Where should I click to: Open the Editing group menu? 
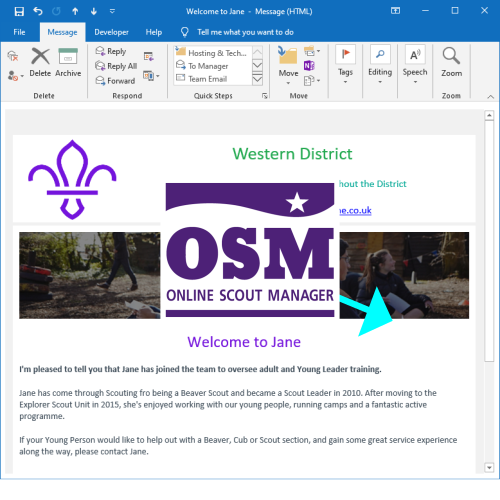click(x=380, y=64)
